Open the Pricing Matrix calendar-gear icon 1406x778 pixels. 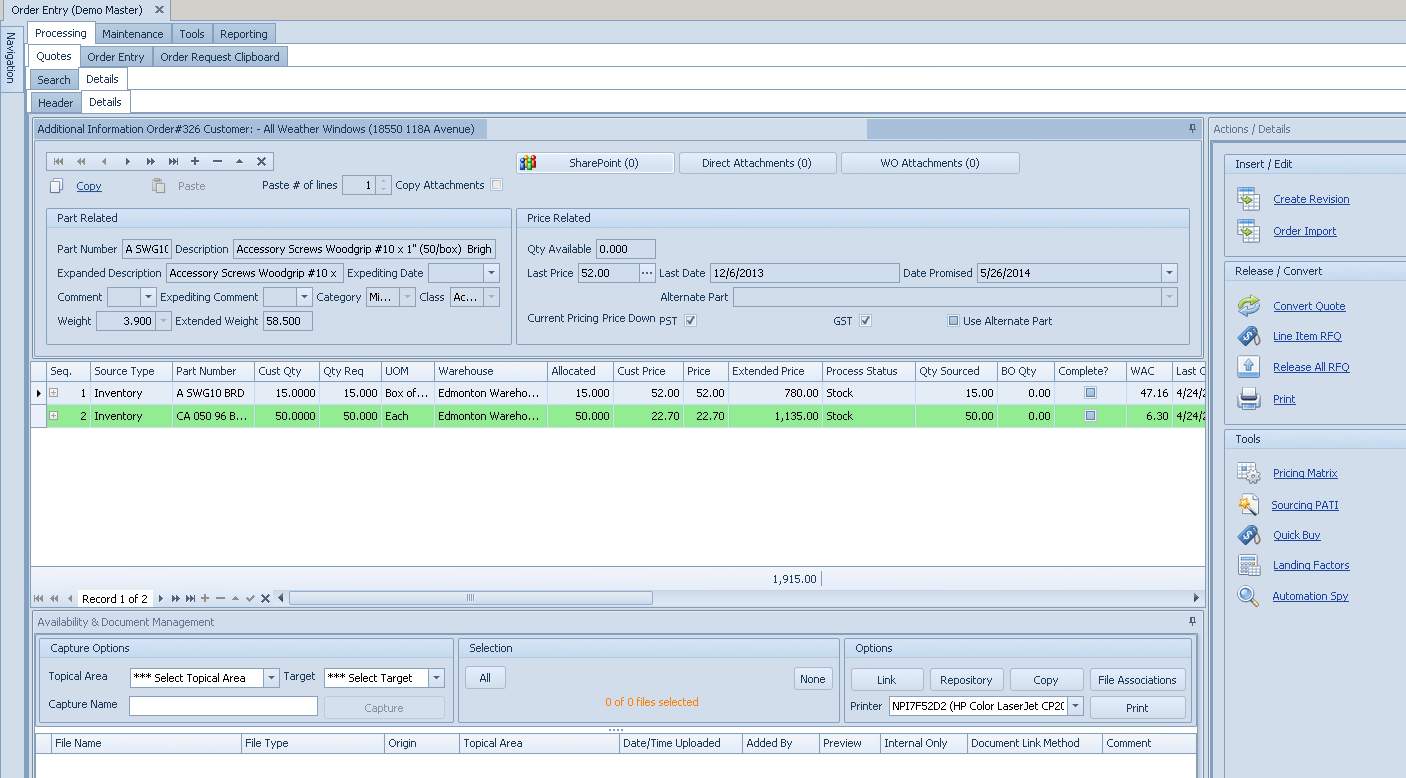coord(1248,472)
